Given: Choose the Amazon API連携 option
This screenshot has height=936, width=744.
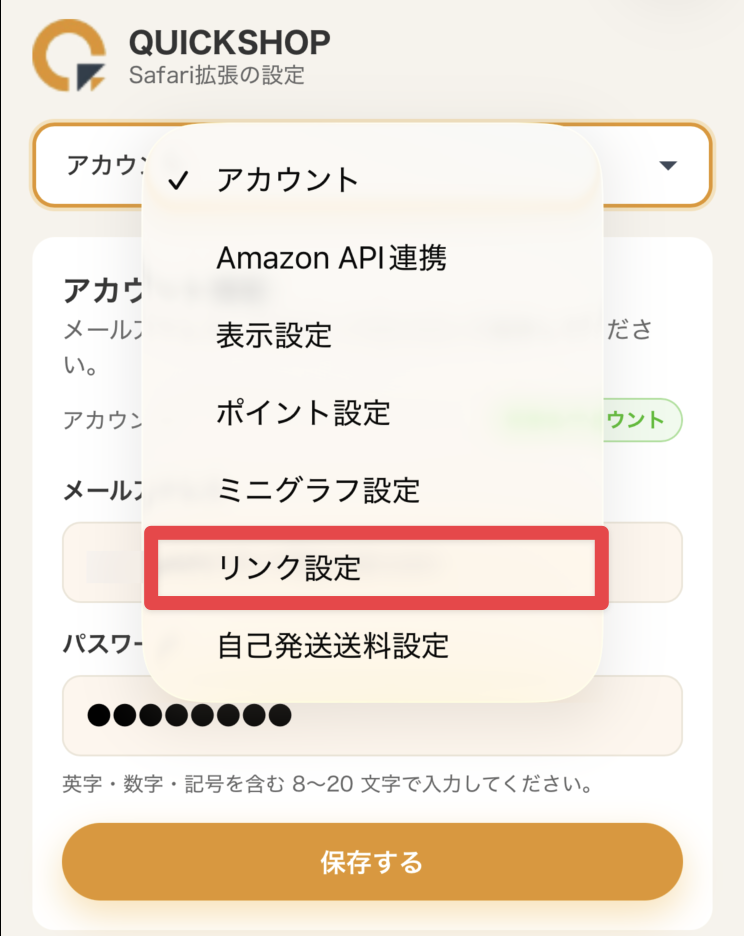Looking at the screenshot, I should [331, 259].
